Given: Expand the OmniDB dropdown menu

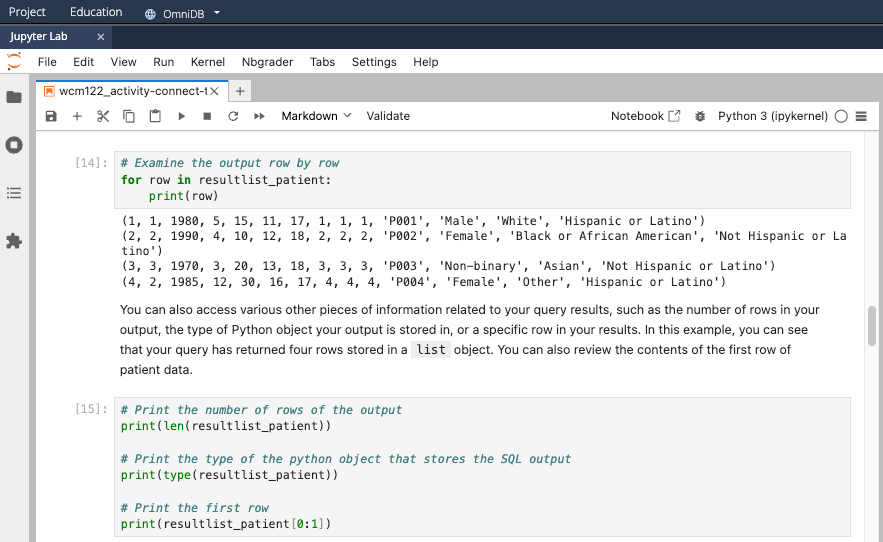Looking at the screenshot, I should pos(183,13).
